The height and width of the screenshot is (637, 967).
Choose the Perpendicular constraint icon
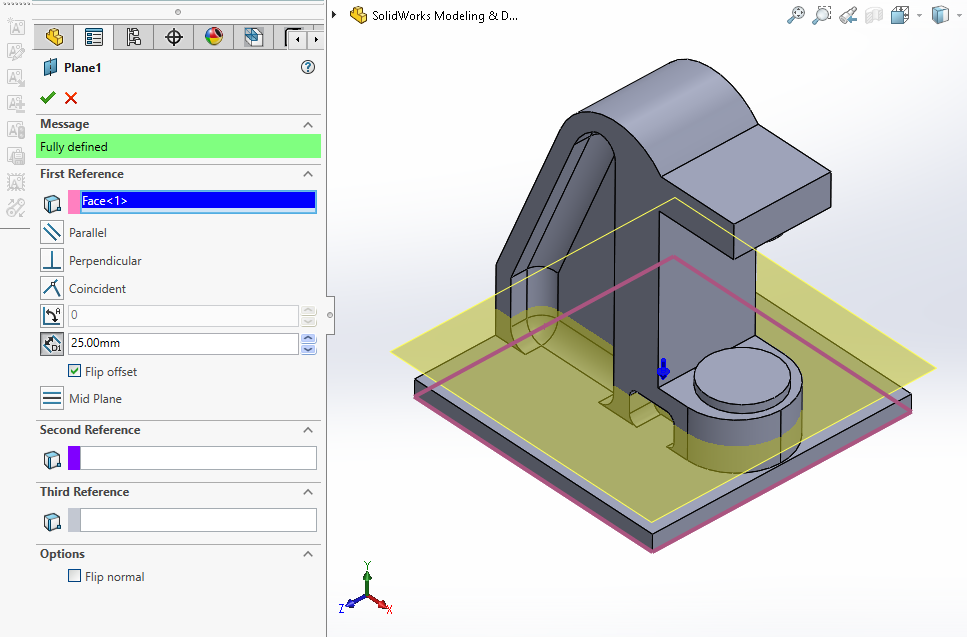pyautogui.click(x=52, y=261)
